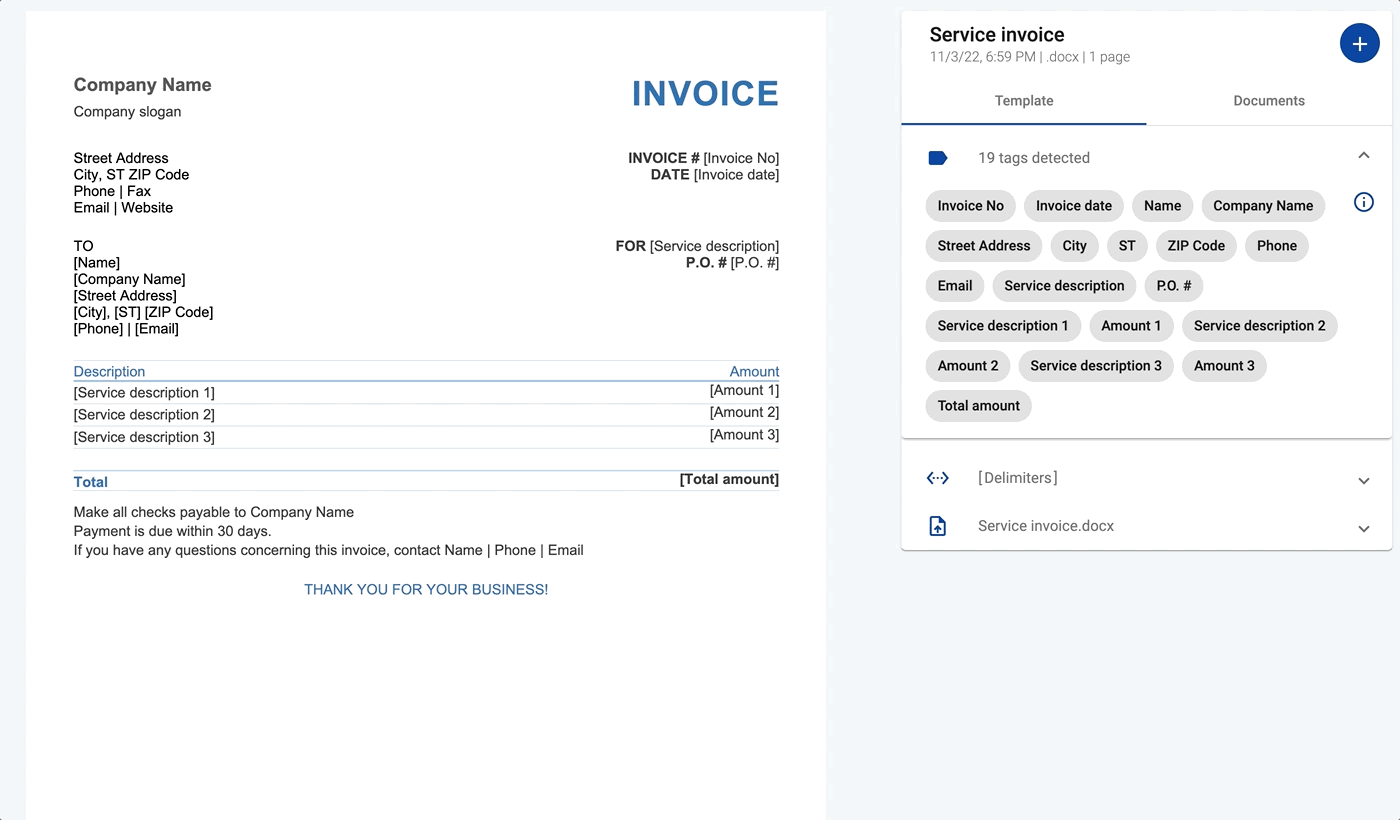Click the blue plus button to add new

tap(1359, 43)
